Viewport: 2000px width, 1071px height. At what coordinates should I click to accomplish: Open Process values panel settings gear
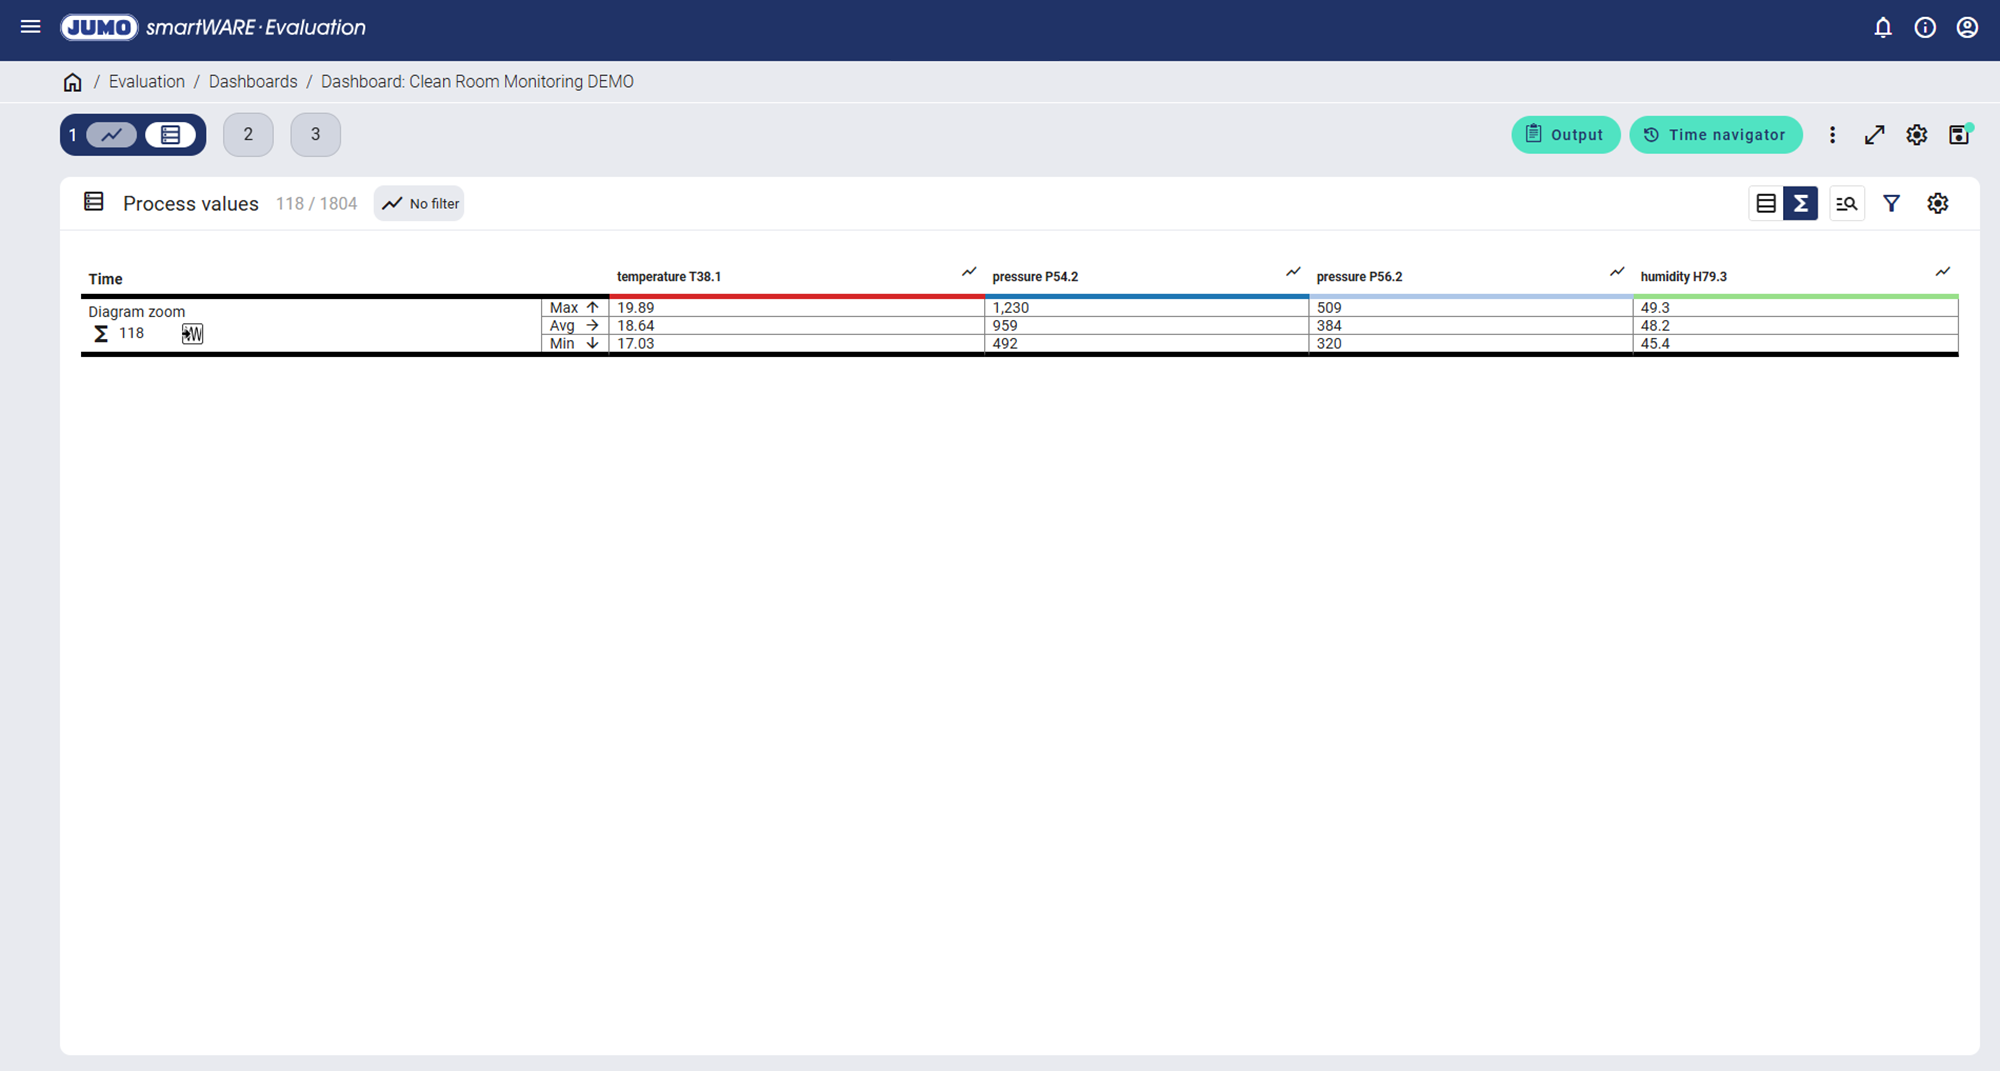[1937, 204]
